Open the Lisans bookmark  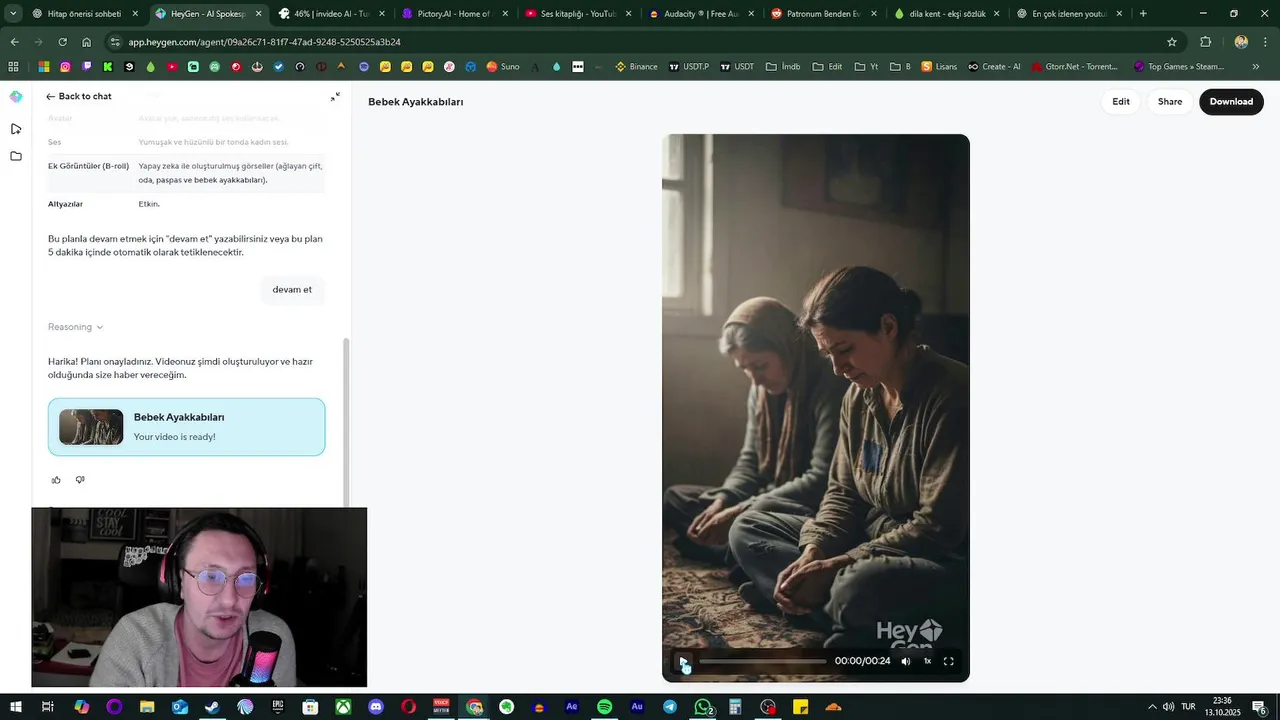click(939, 67)
